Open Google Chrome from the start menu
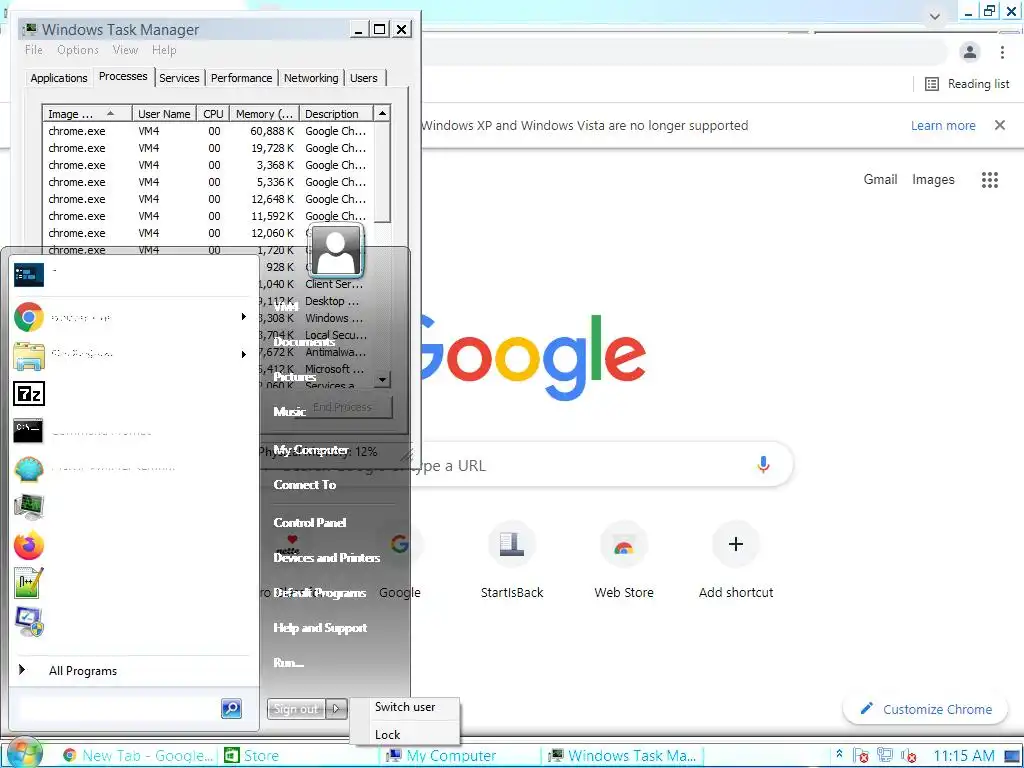Viewport: 1024px width, 768px height. tap(29, 317)
